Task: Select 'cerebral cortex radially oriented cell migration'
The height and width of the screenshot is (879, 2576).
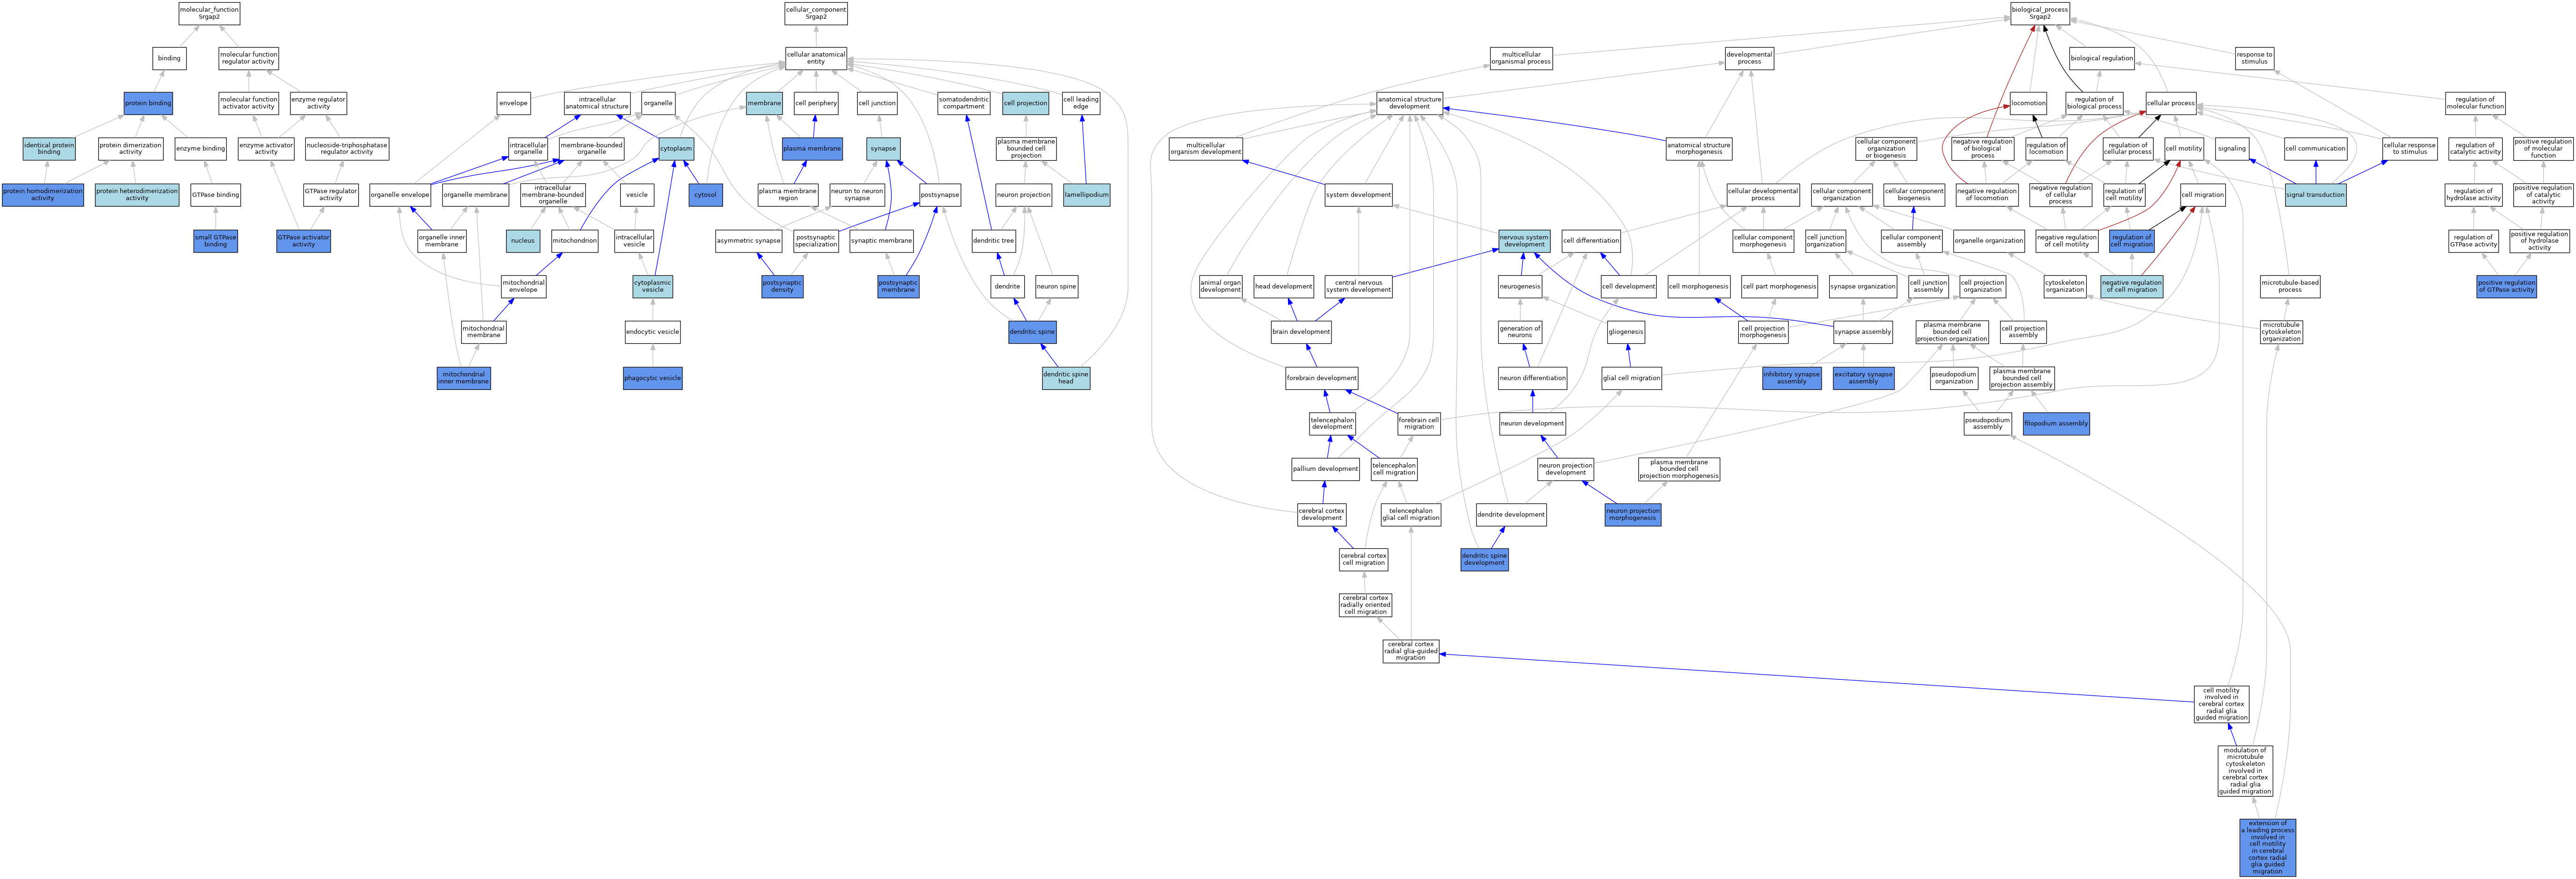Action: pyautogui.click(x=1365, y=605)
